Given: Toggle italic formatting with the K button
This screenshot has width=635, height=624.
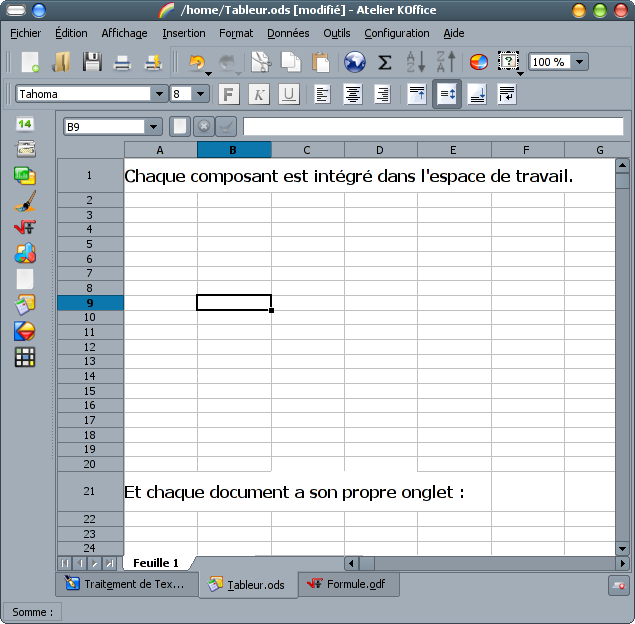Looking at the screenshot, I should [259, 95].
